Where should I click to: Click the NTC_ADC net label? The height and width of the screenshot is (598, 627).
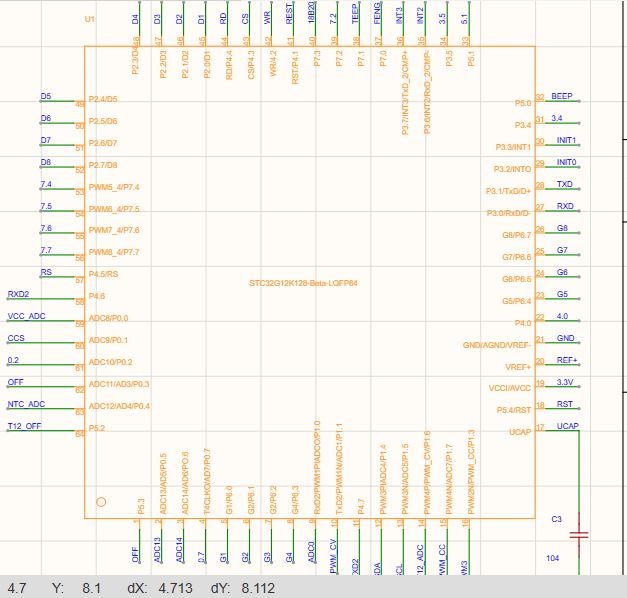click(x=26, y=404)
